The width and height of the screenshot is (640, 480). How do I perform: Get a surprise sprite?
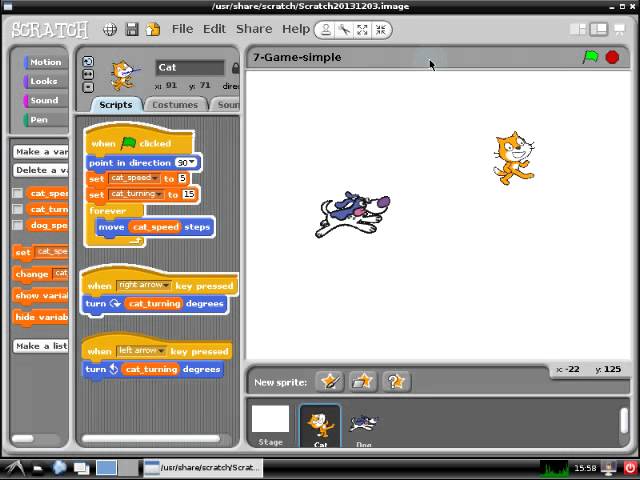coord(396,382)
